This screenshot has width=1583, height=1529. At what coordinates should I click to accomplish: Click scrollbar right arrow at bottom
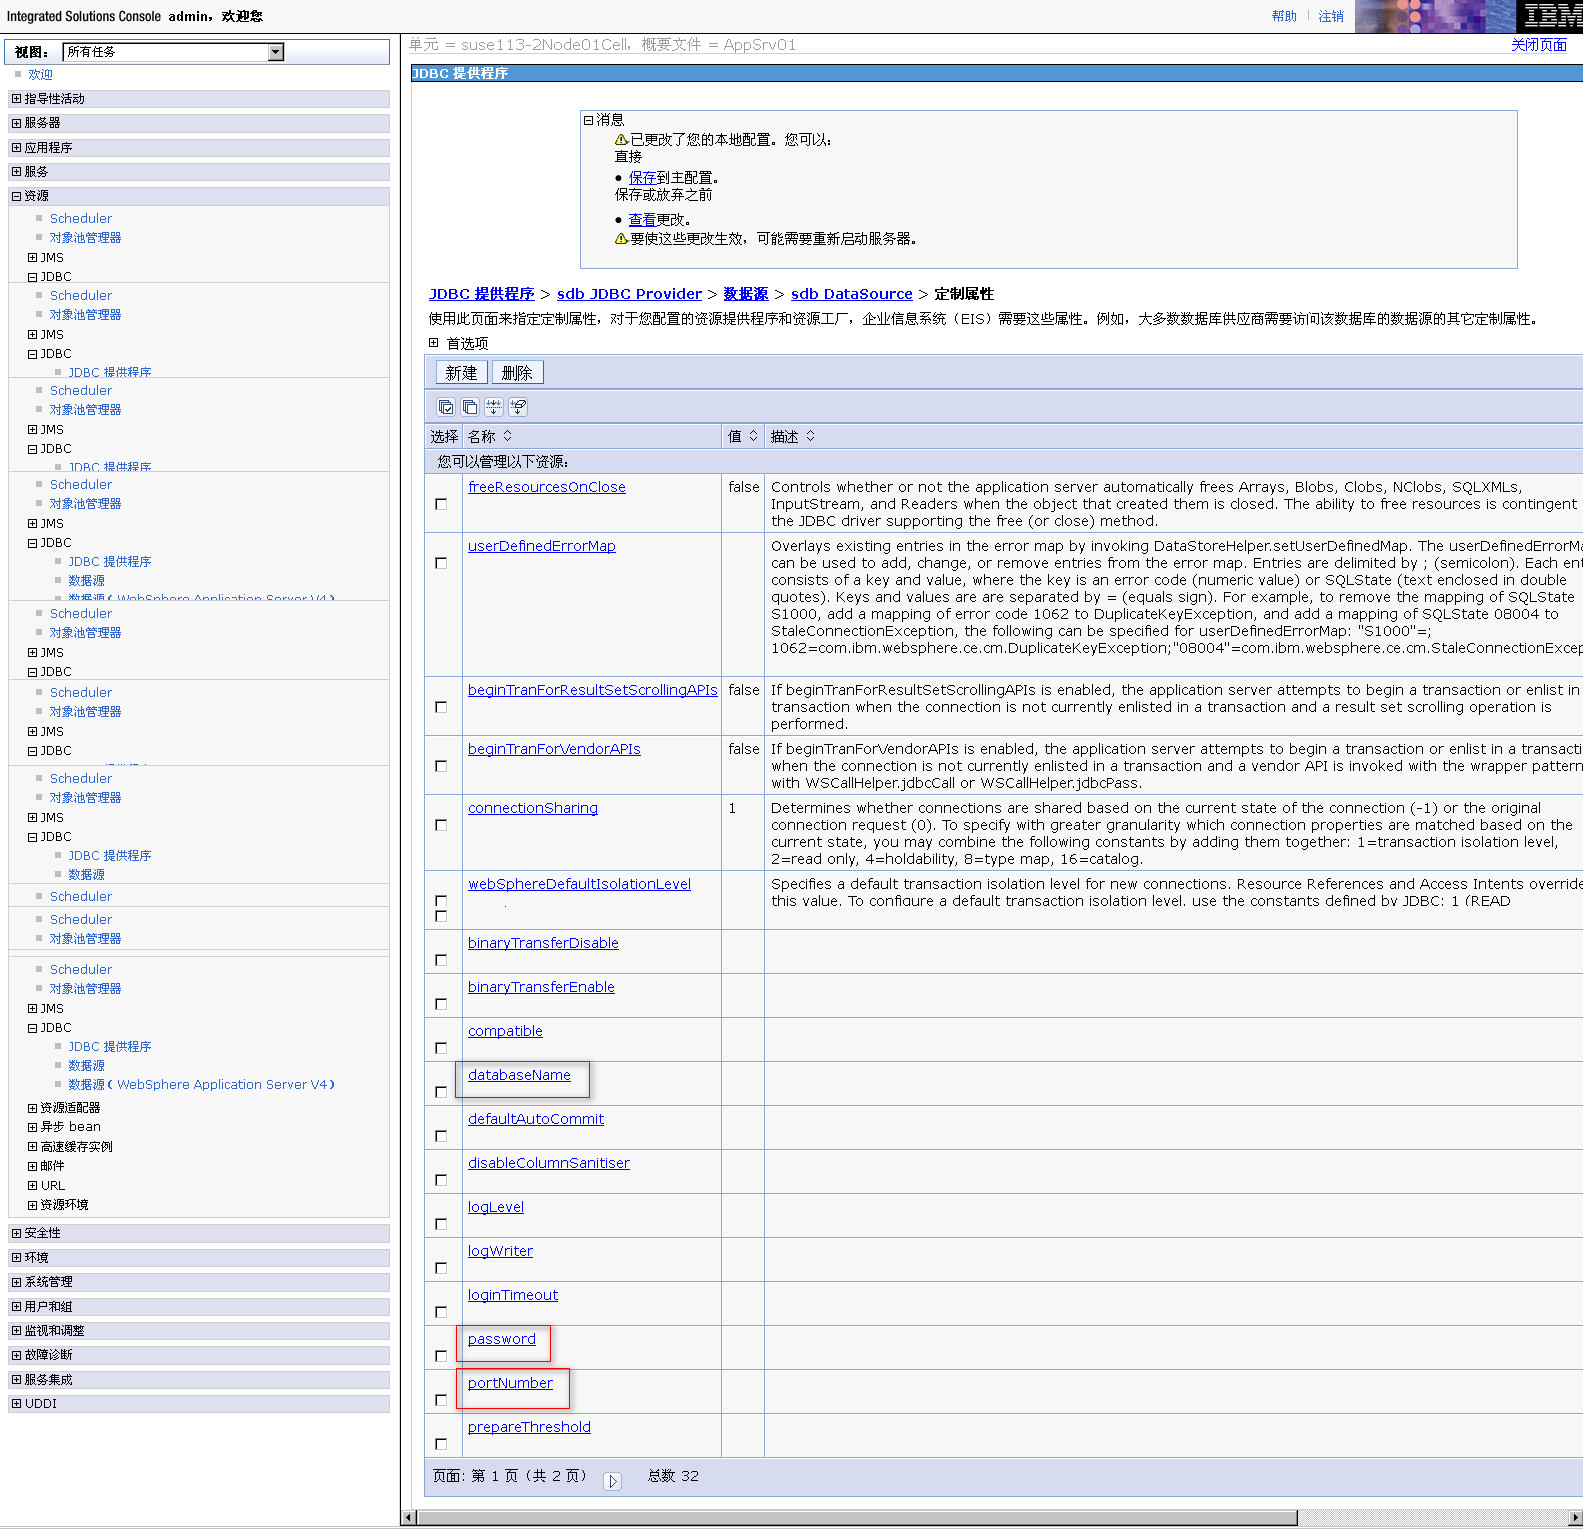(1575, 1518)
